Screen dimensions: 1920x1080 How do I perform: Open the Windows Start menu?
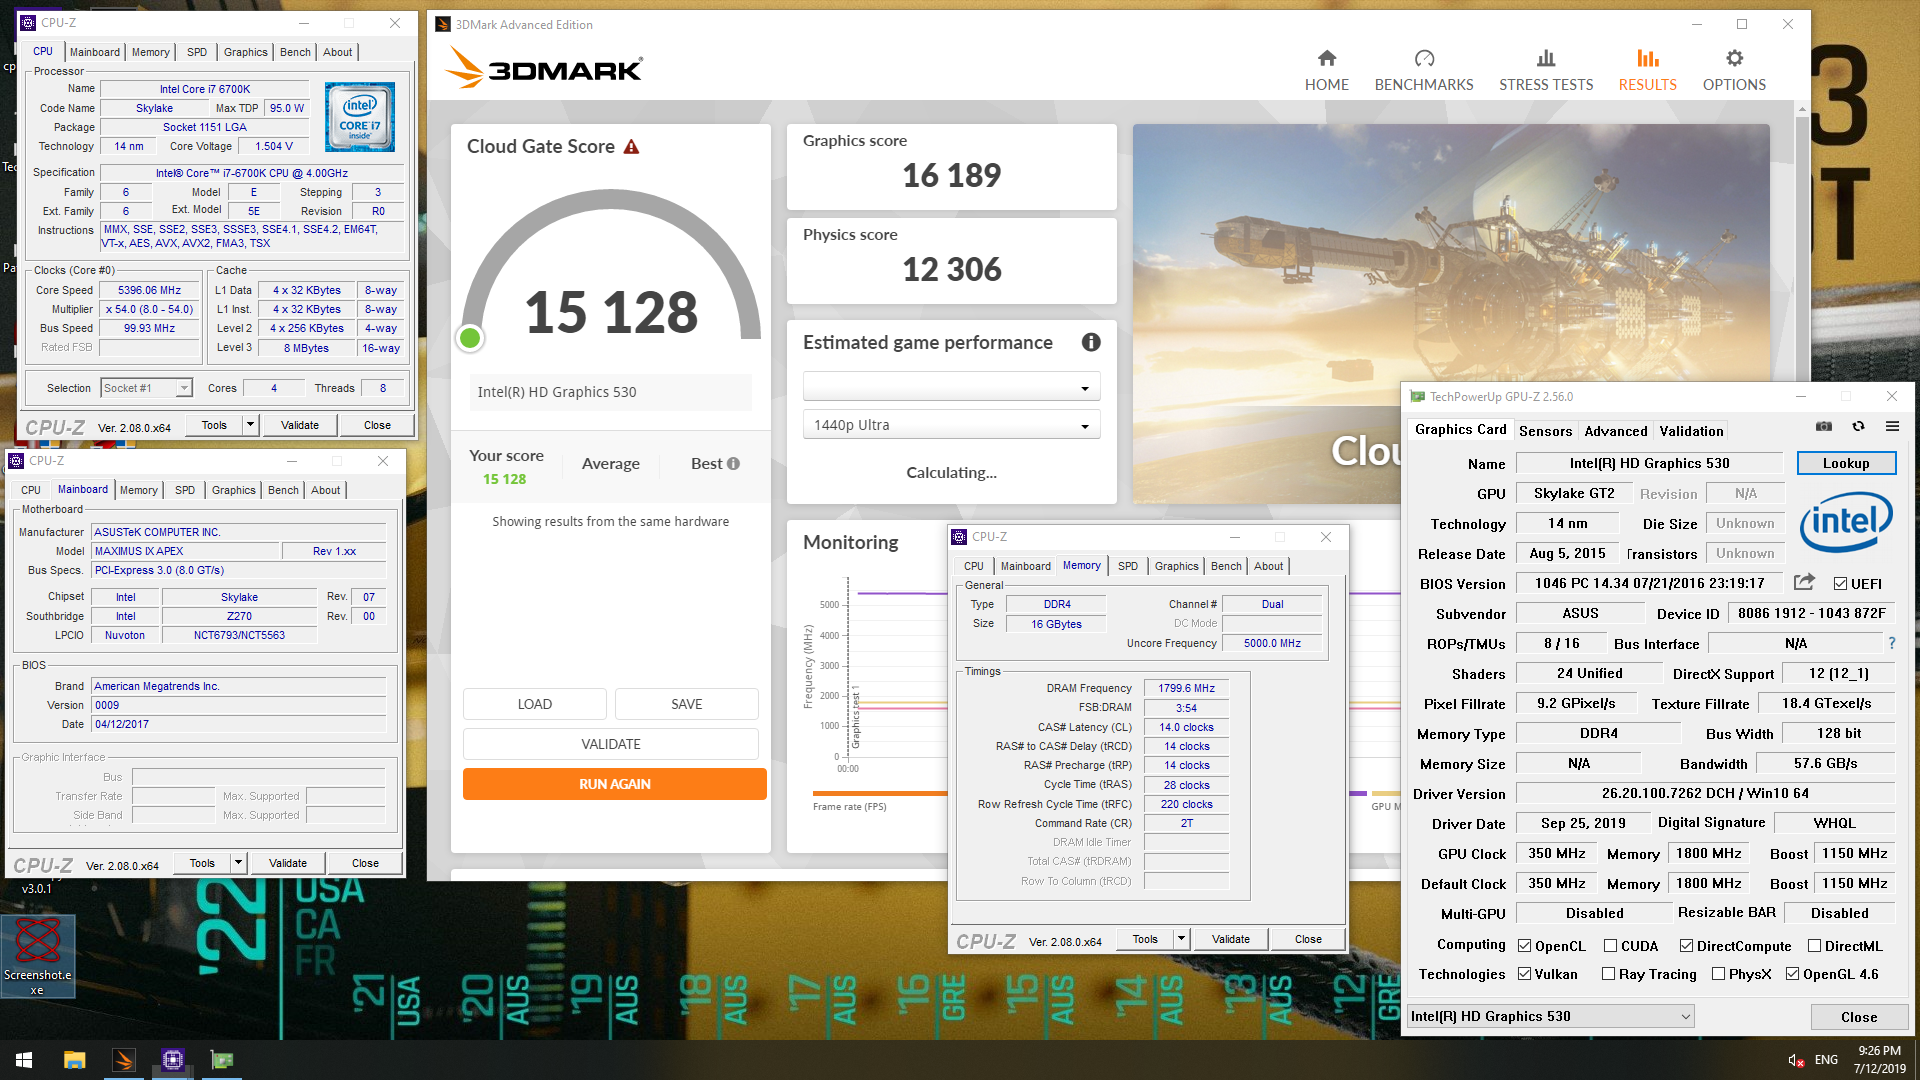click(24, 1060)
